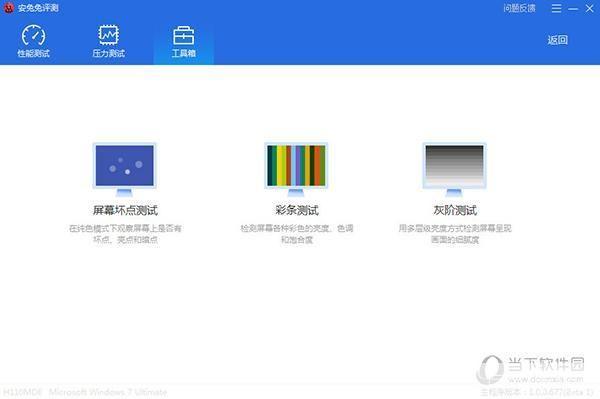600x399 pixels.
Task: Open the hamburger menu in title bar
Action: coord(556,8)
